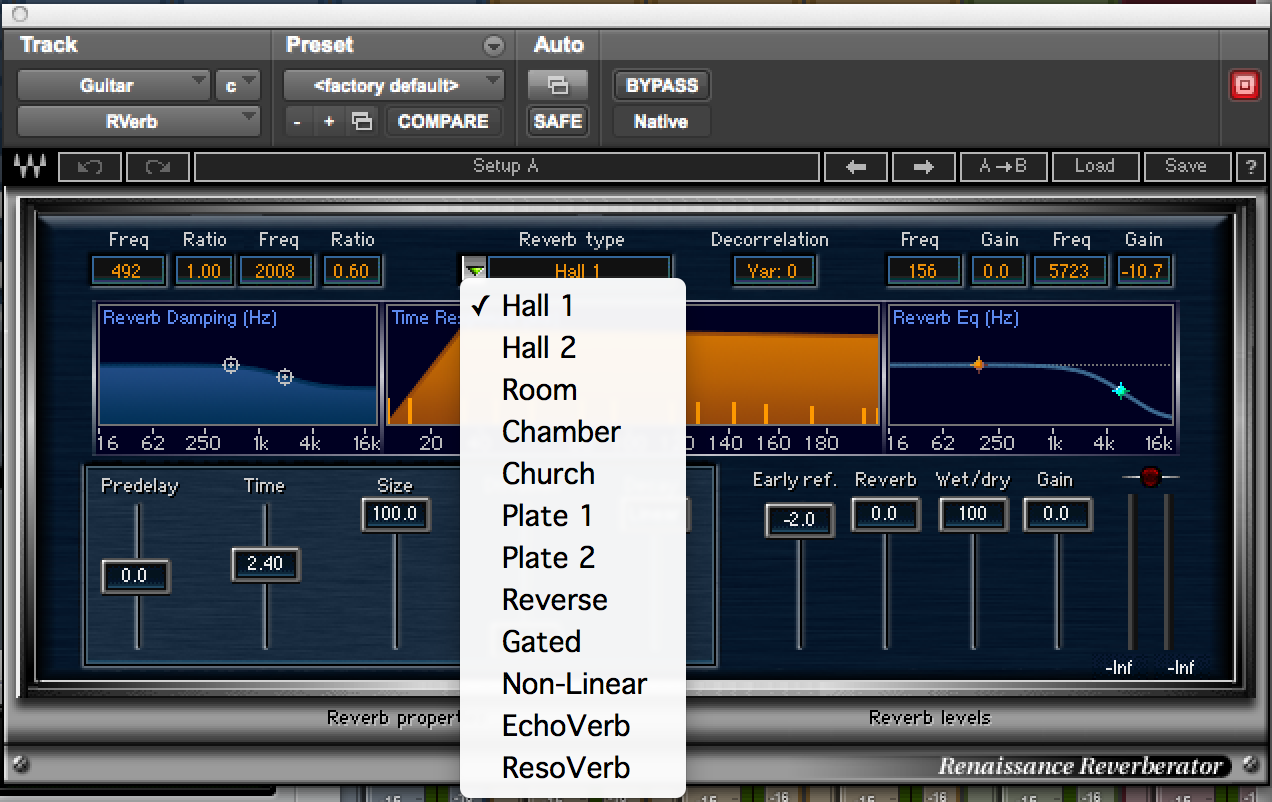The image size is (1272, 802).
Task: Click the preset minus button
Action: pyautogui.click(x=297, y=122)
